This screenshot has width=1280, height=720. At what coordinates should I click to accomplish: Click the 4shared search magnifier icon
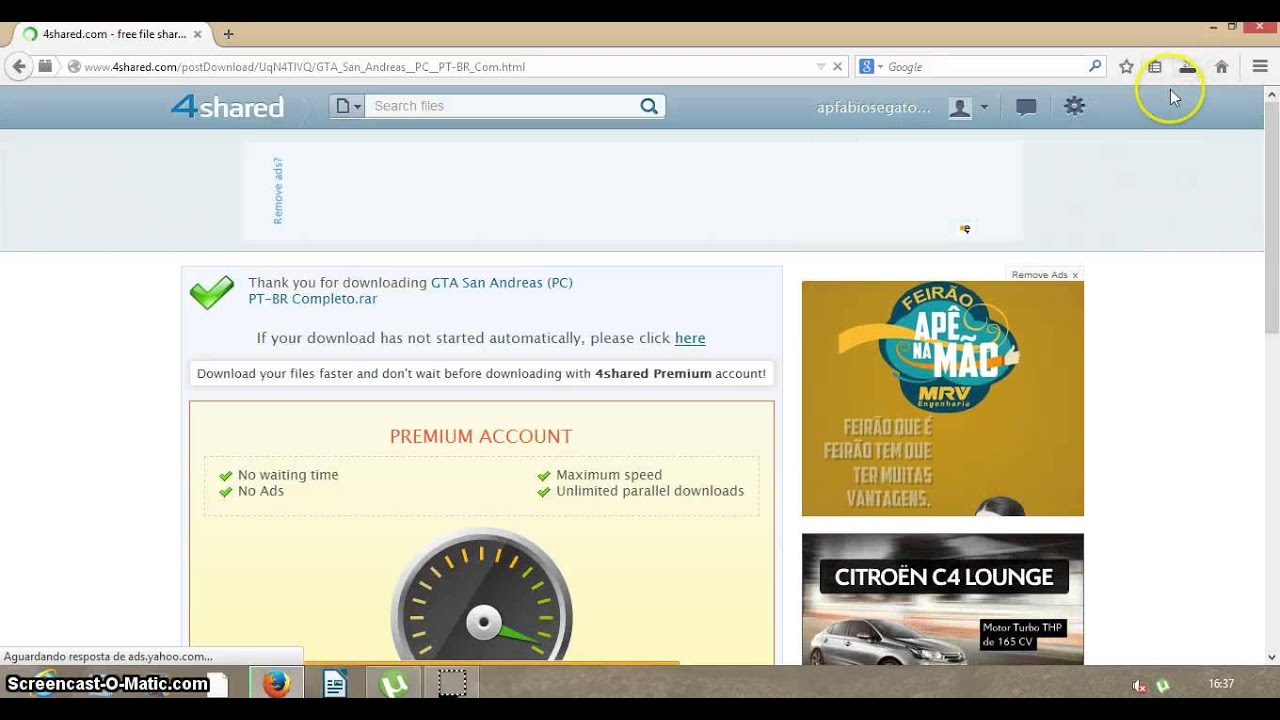tap(649, 106)
